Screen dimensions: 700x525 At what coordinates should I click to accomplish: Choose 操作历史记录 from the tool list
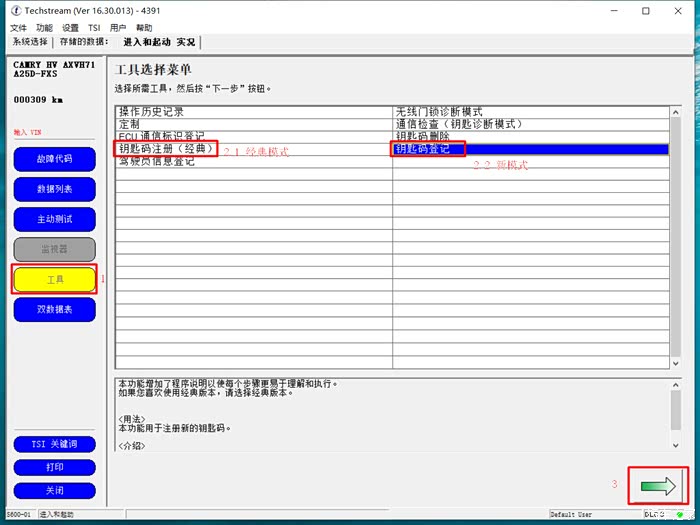(x=151, y=111)
